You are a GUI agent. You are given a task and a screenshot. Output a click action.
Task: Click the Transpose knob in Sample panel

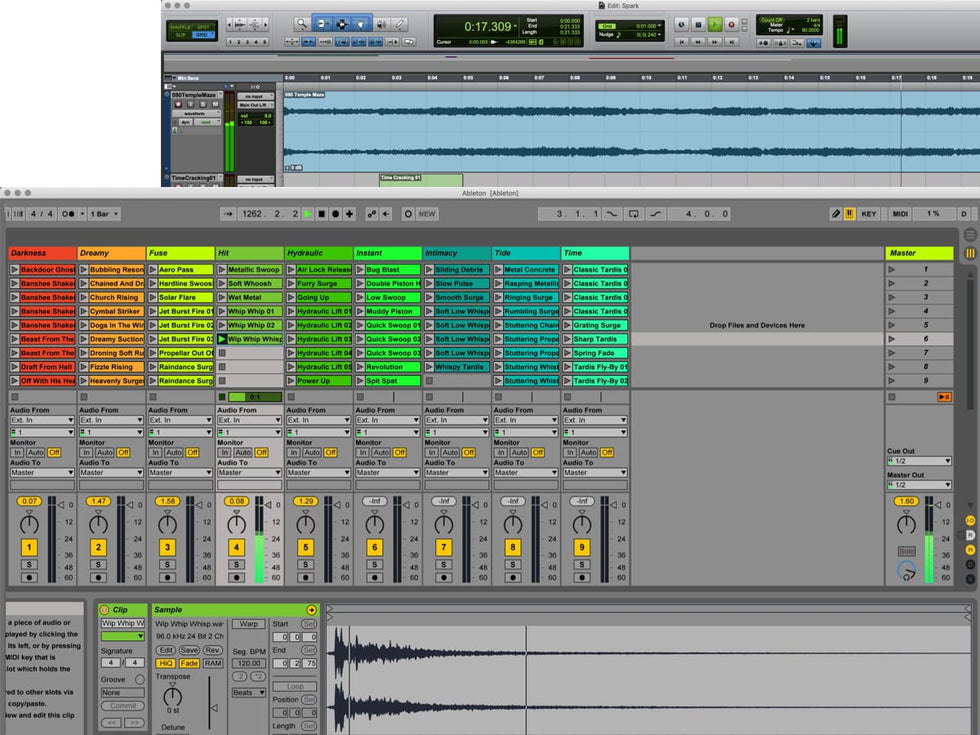point(173,696)
